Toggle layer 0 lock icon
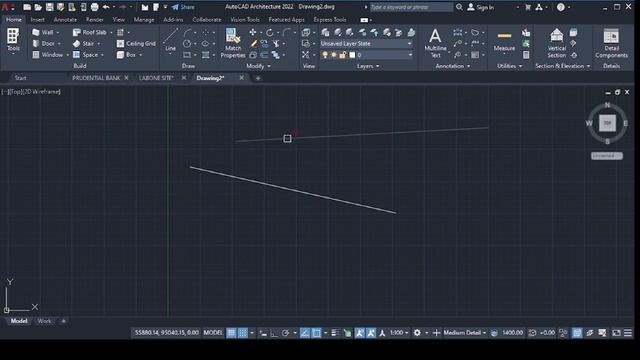 tap(343, 55)
